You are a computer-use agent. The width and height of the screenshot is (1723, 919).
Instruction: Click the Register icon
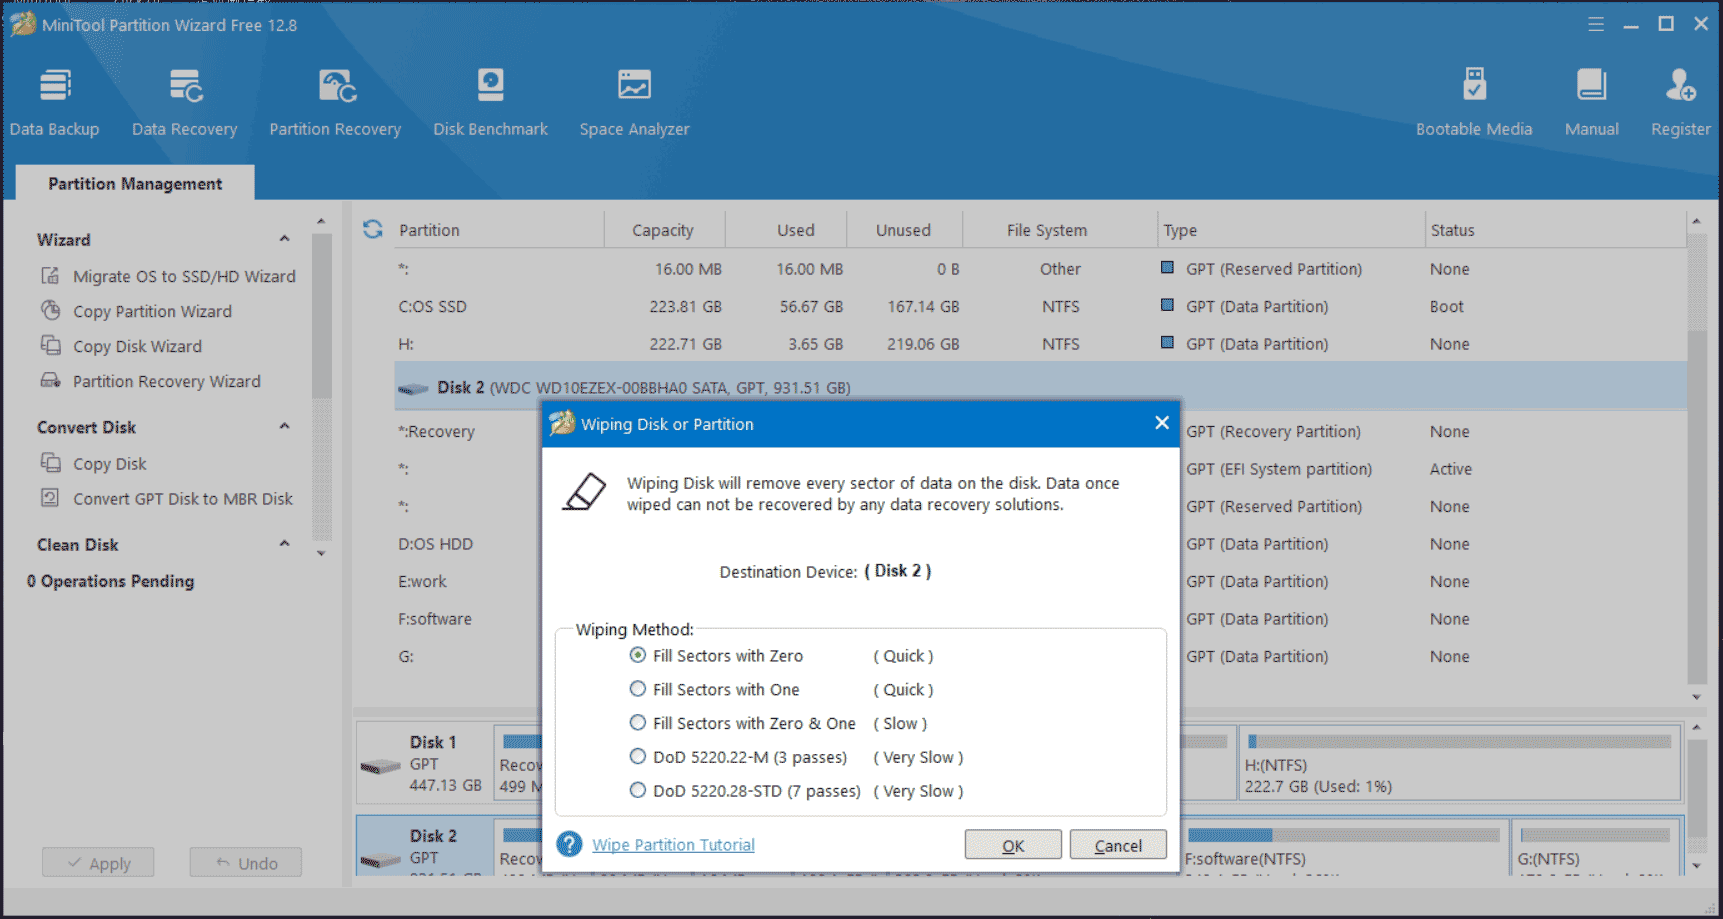click(1680, 86)
